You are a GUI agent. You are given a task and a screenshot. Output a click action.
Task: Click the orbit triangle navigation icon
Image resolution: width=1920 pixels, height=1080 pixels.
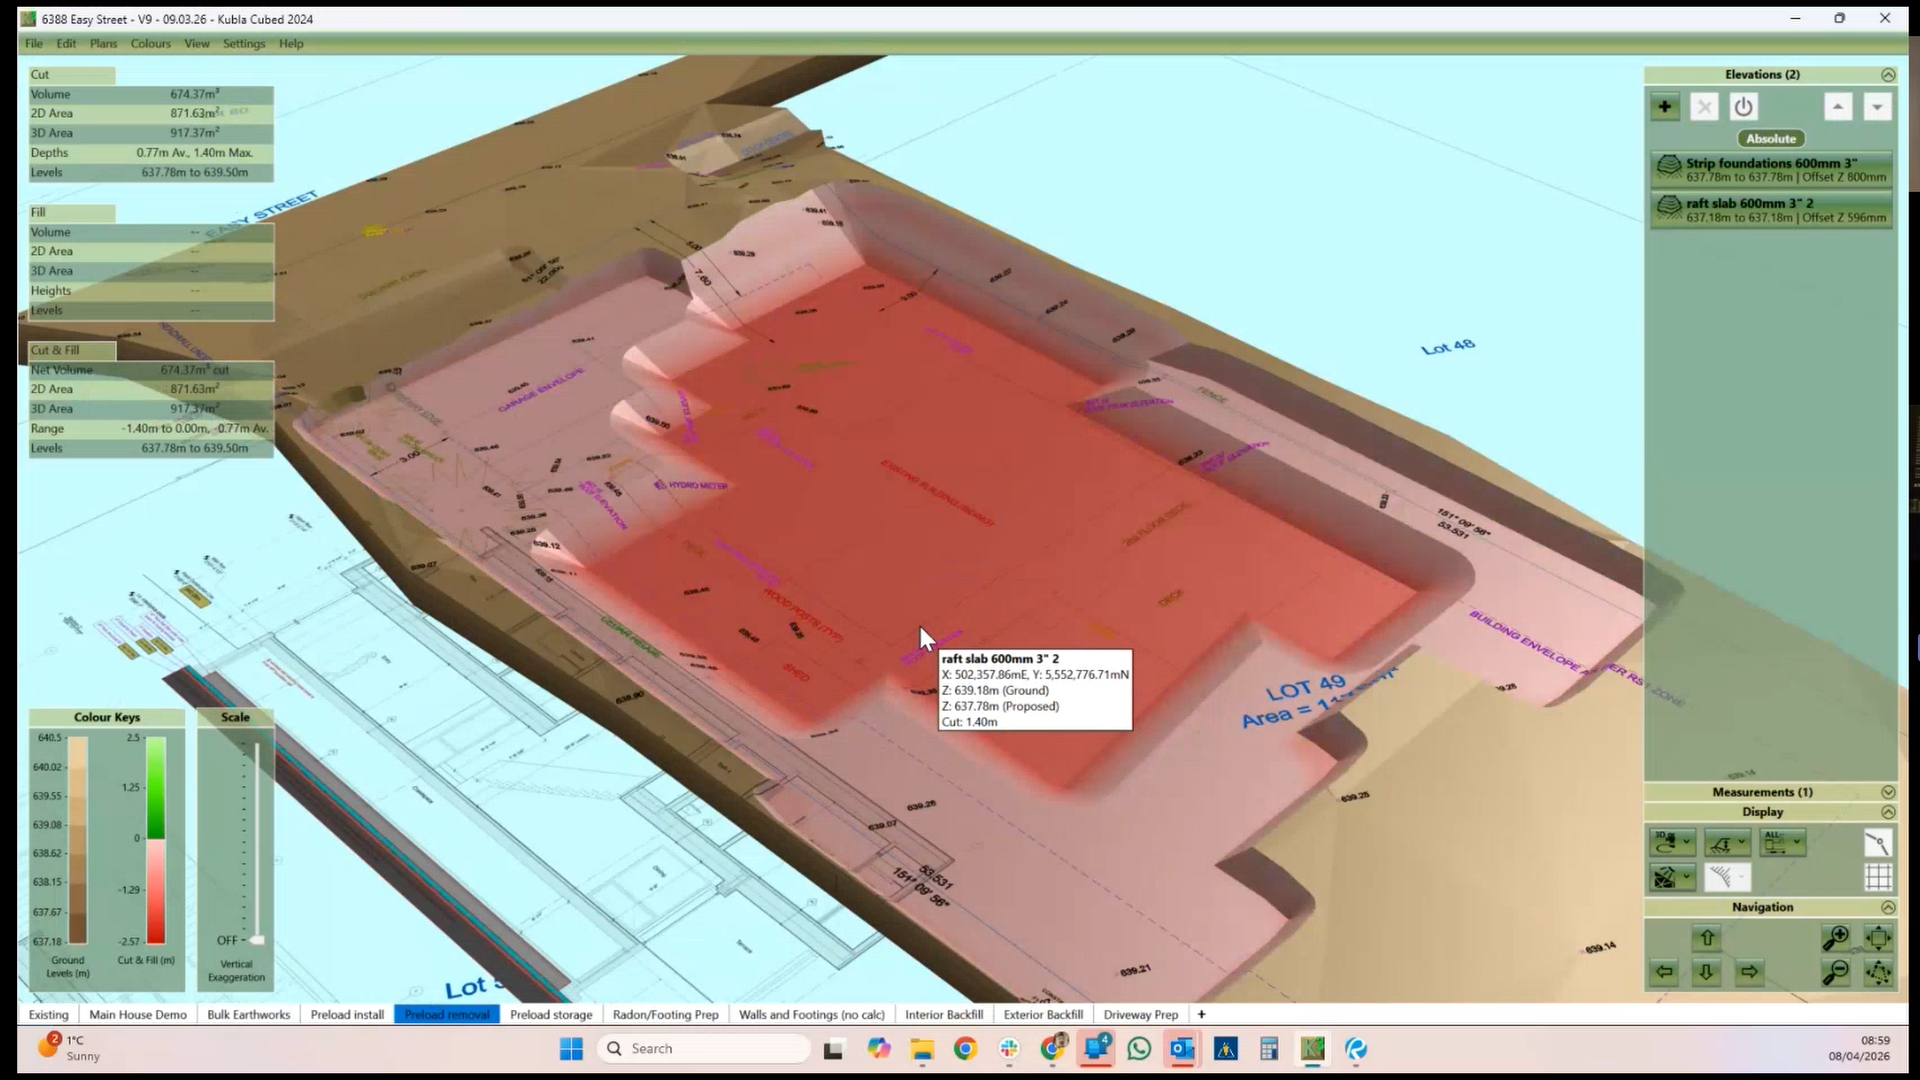[x=1878, y=972]
